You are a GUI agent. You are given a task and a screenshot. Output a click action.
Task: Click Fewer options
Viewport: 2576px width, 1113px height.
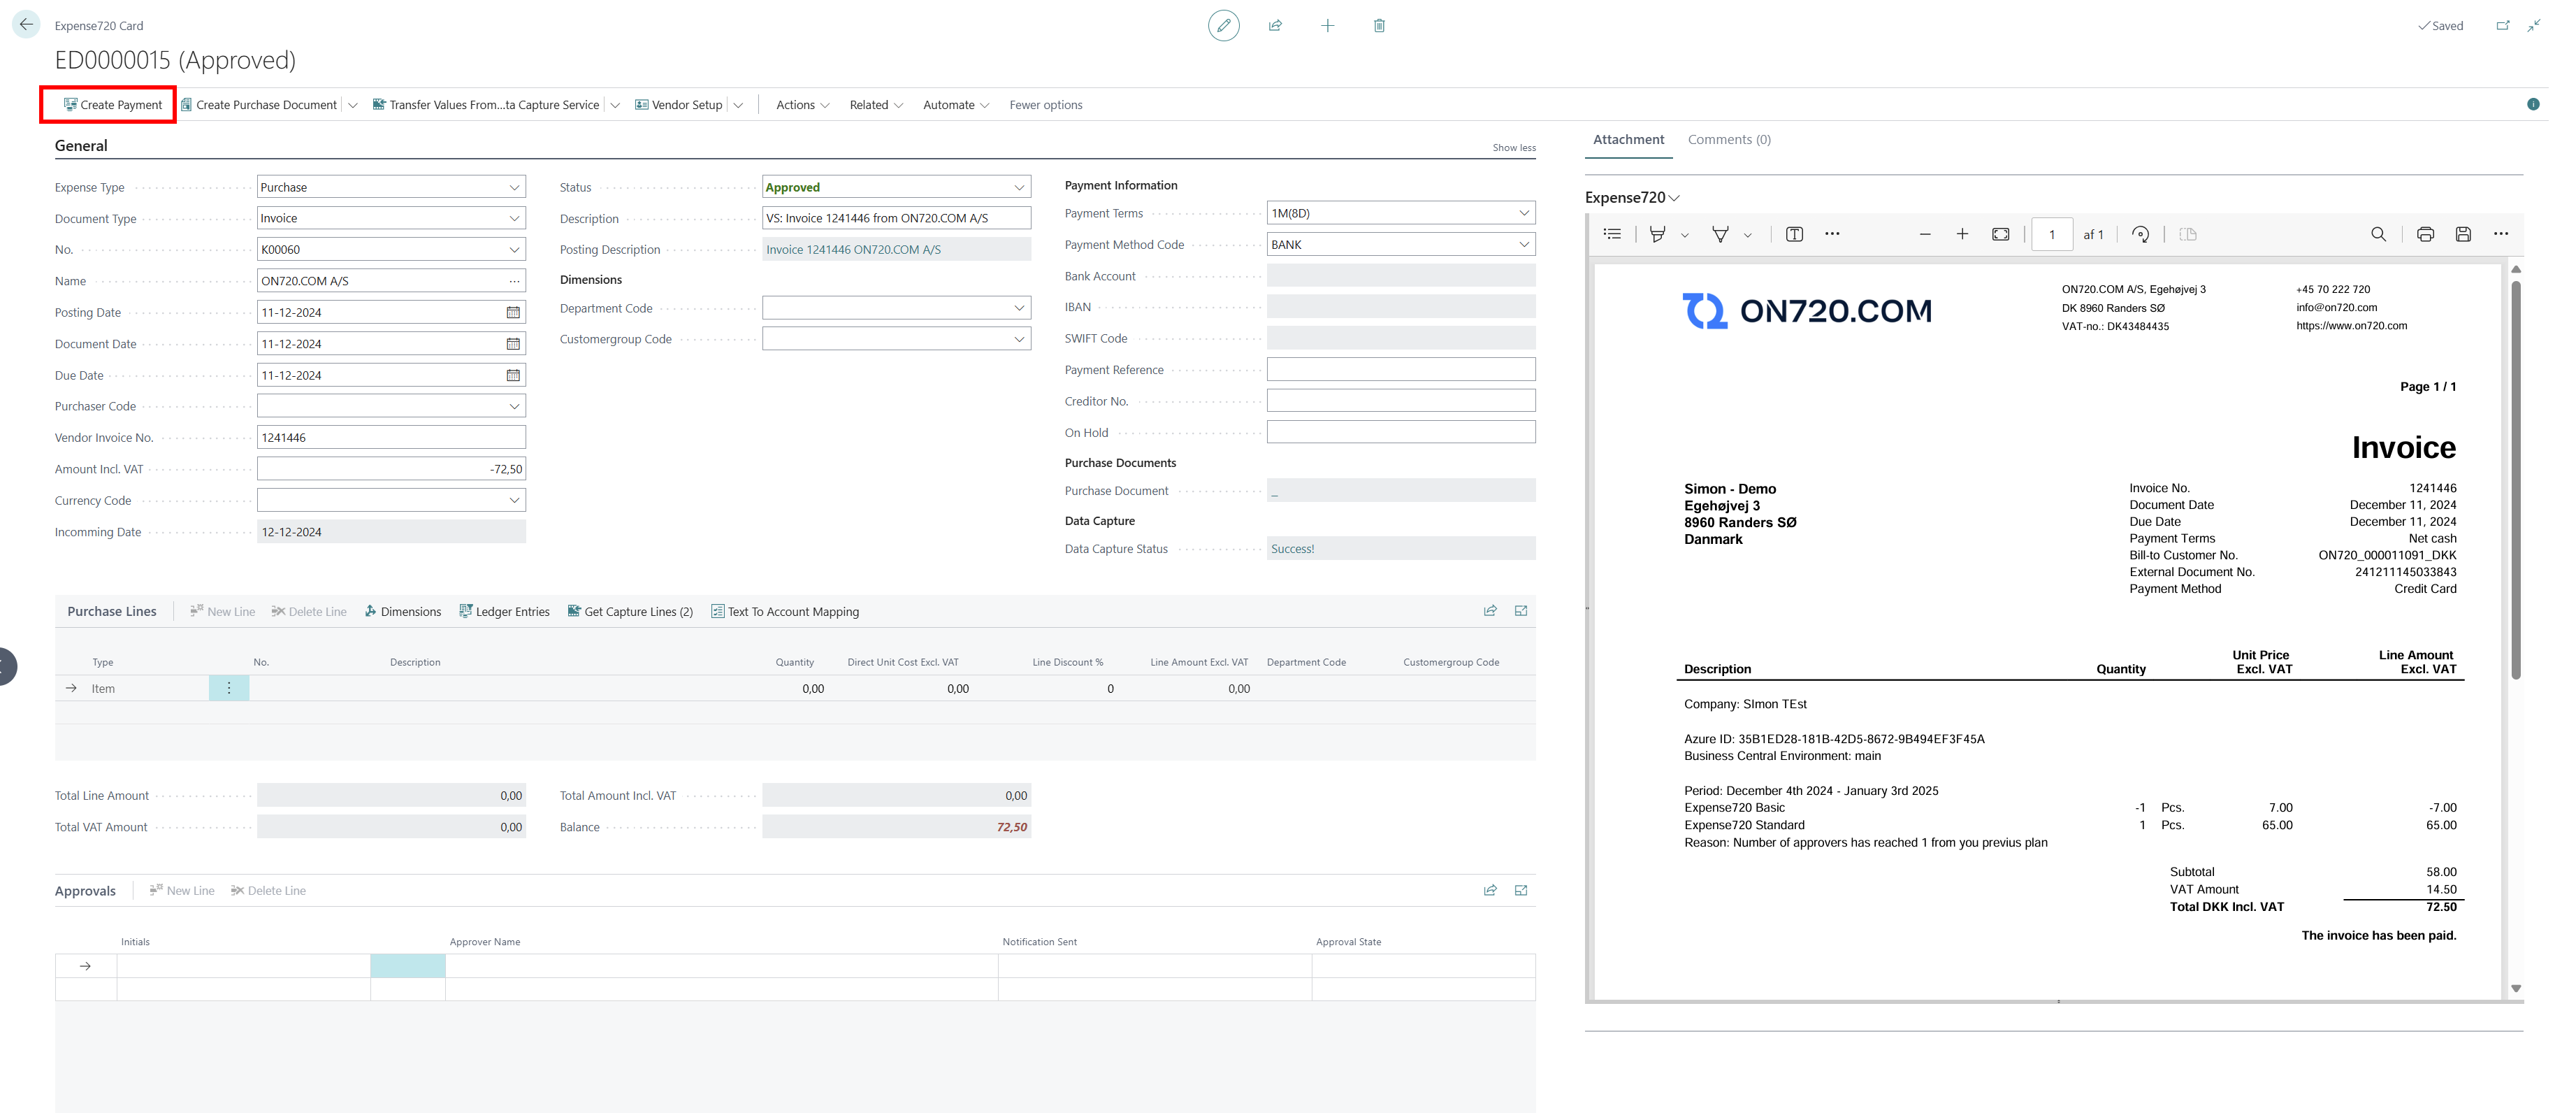pos(1045,105)
